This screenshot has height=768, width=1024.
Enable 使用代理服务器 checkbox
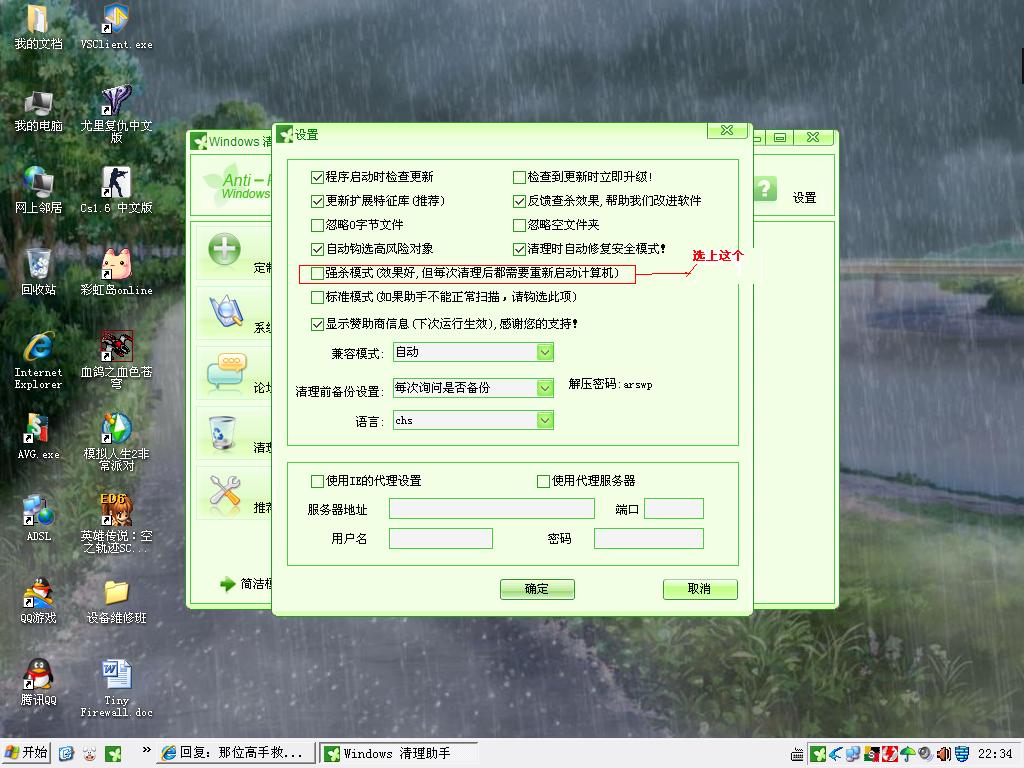pyautogui.click(x=543, y=481)
